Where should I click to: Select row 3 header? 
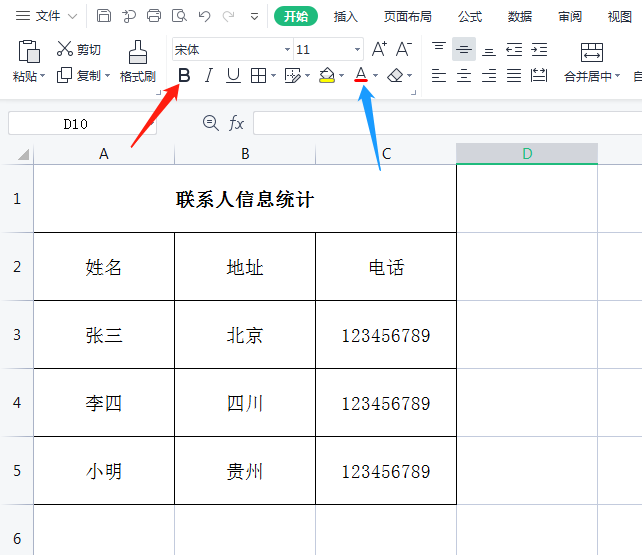[x=17, y=335]
